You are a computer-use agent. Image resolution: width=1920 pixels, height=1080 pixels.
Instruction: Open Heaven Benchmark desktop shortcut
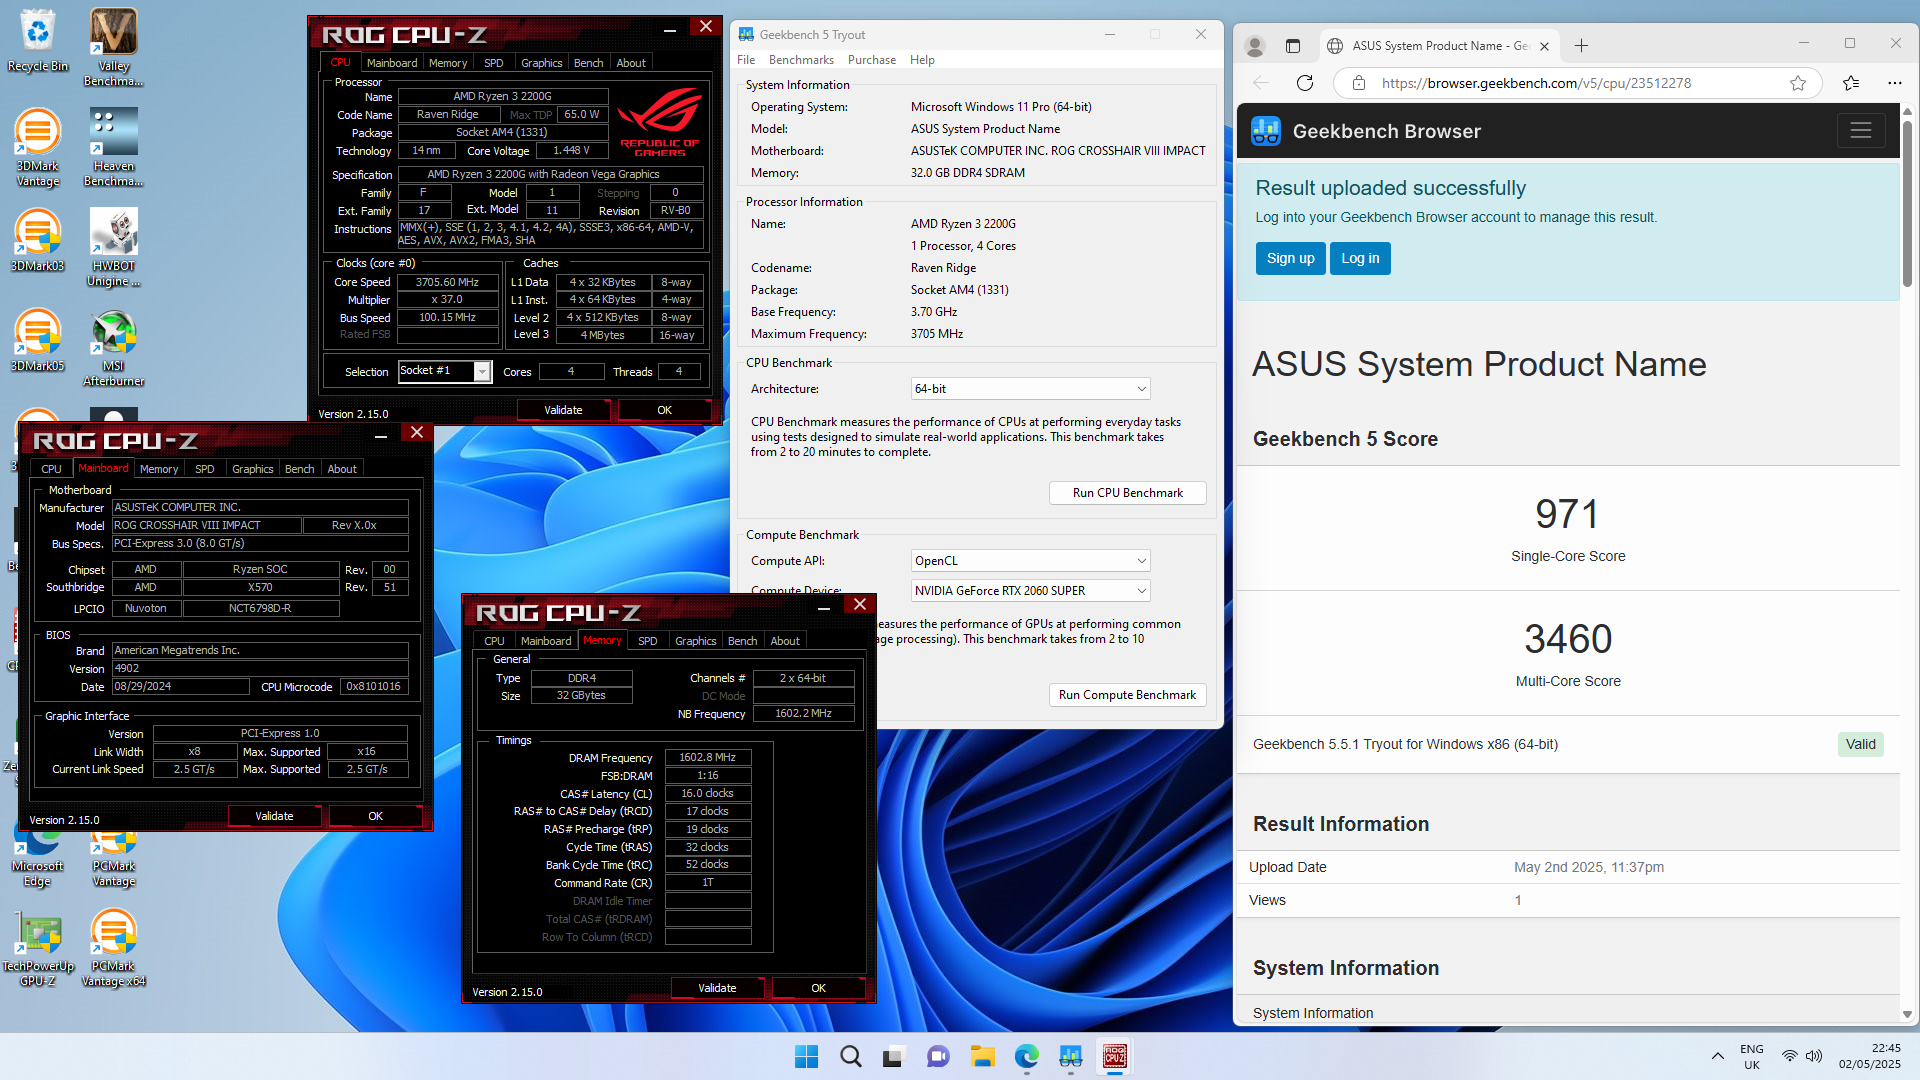pos(113,147)
